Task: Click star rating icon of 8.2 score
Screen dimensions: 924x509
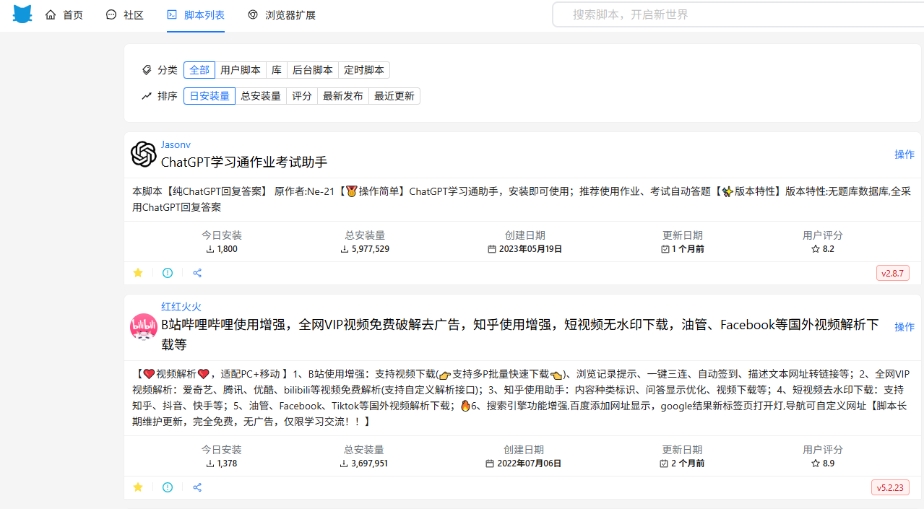Action: point(816,249)
